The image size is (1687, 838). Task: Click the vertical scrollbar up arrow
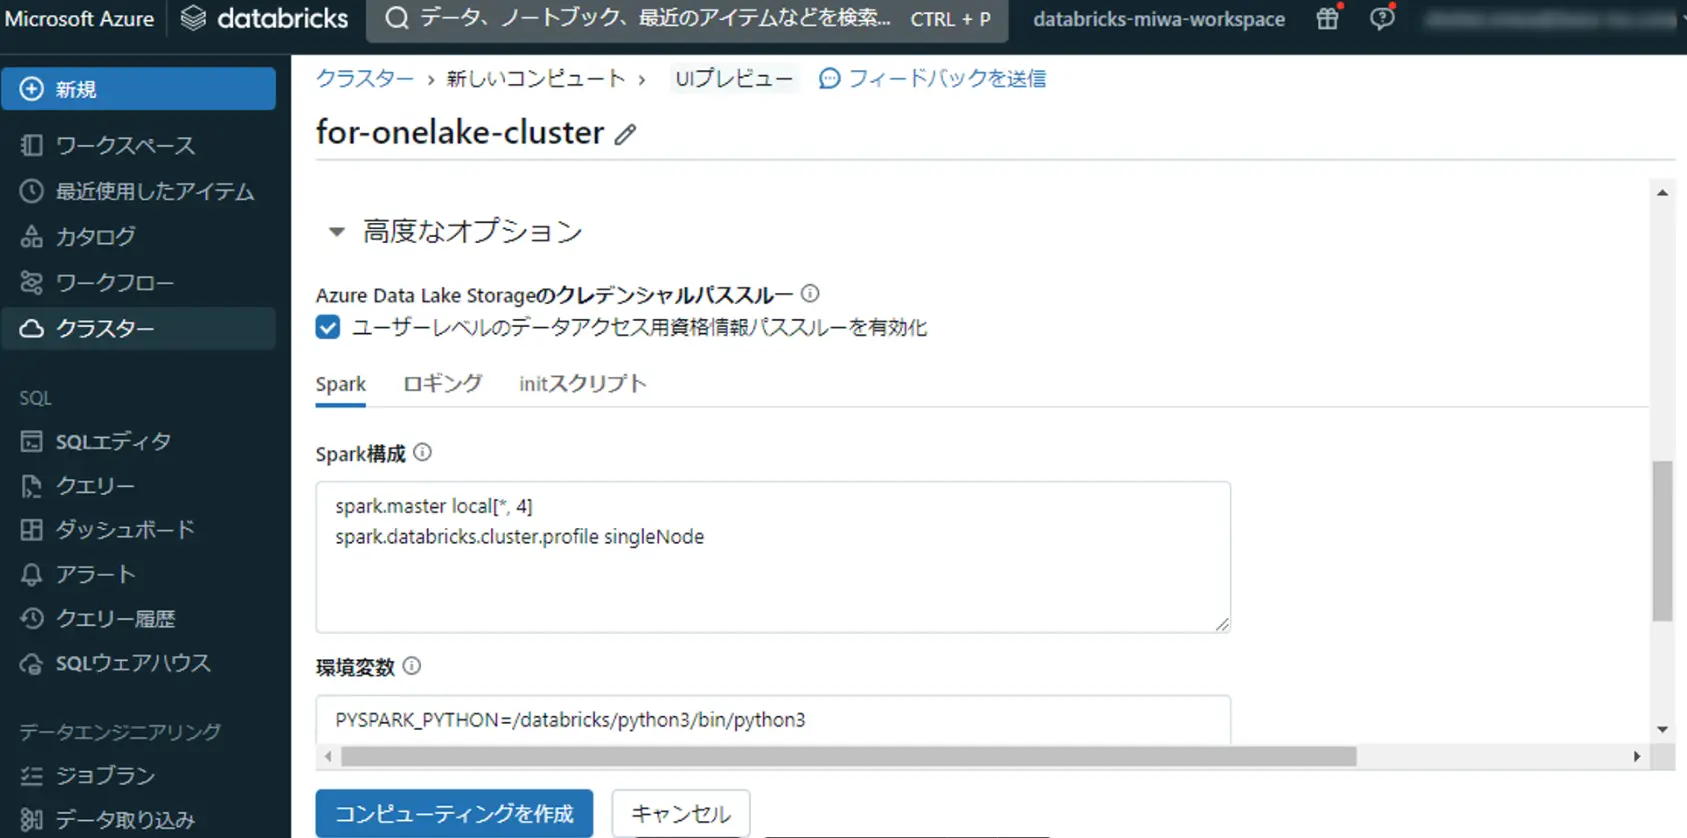[x=1662, y=192]
